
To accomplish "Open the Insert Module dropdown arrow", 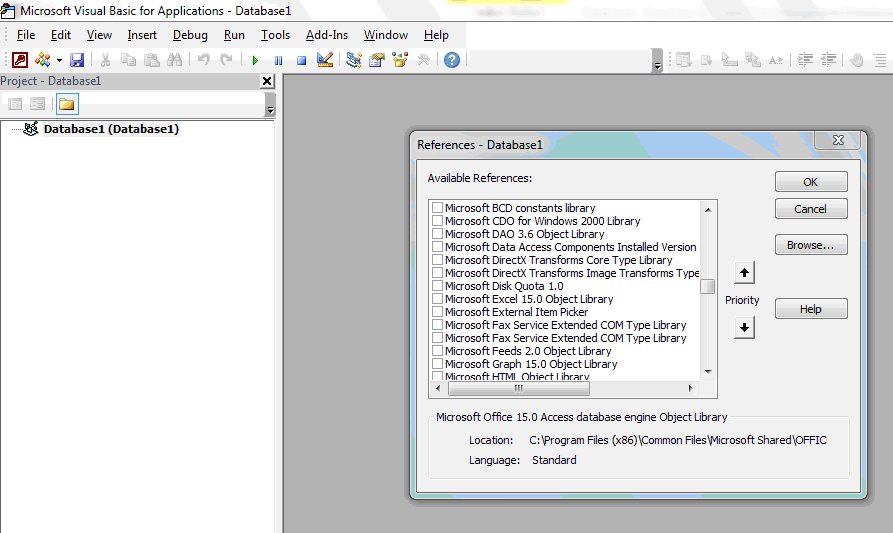I will click(x=59, y=60).
